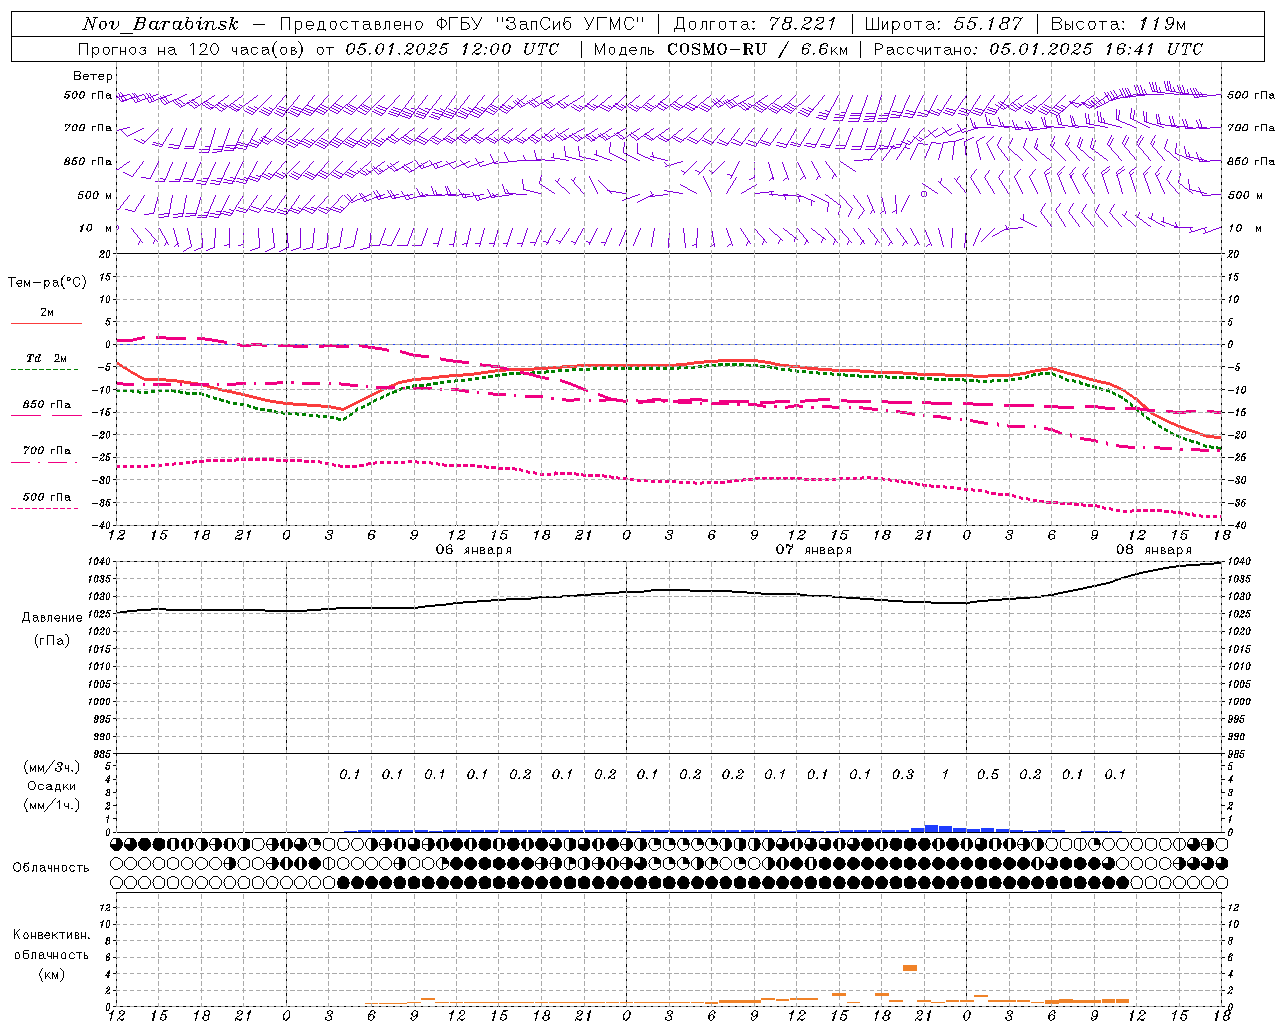Image resolution: width=1280 pixels, height=1024 pixels.
Task: Click the elevation text "Высота: 119м"
Action: pyautogui.click(x=1118, y=24)
